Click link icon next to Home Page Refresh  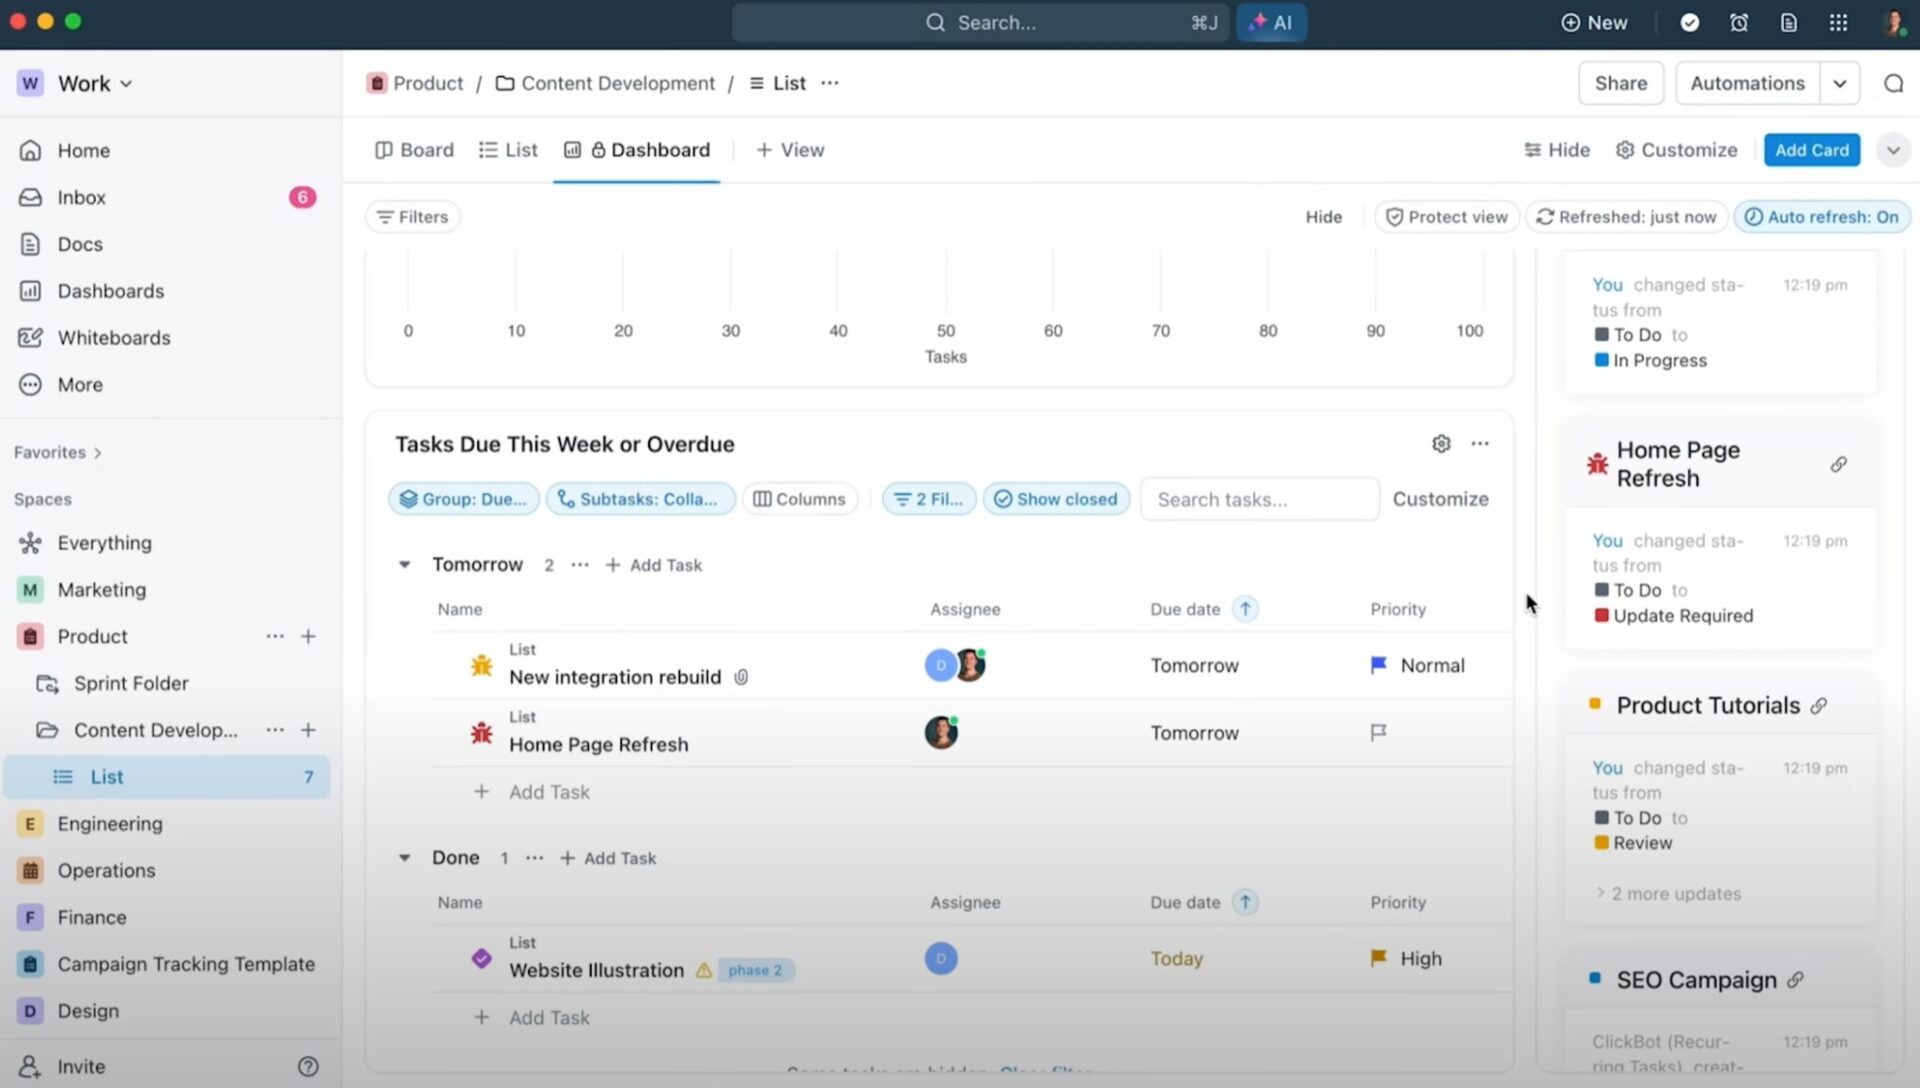(x=1838, y=465)
